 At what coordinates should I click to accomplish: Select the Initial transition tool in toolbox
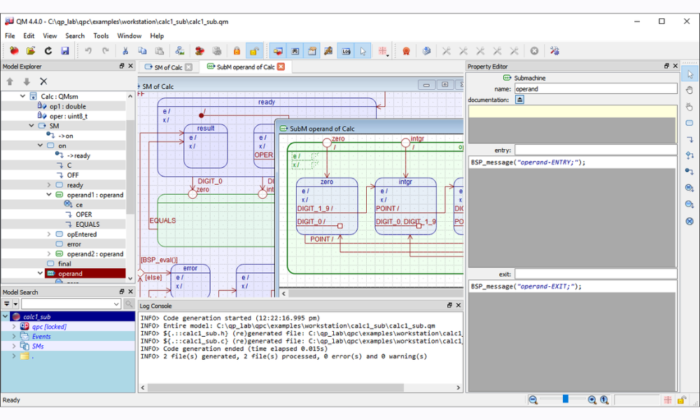(x=690, y=171)
